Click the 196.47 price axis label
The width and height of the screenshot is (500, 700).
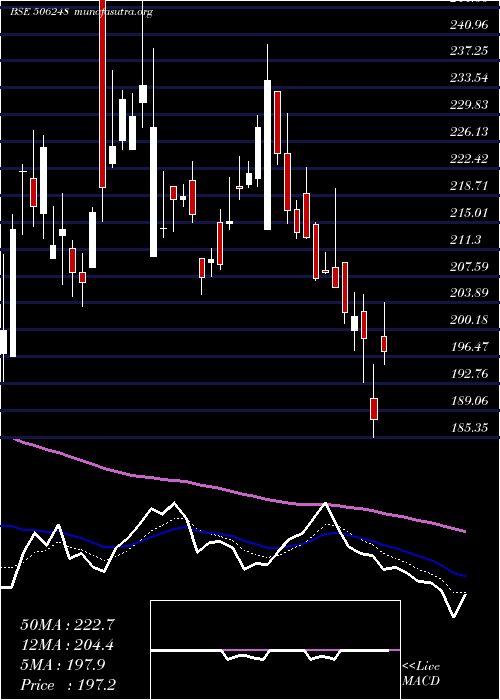tap(469, 346)
